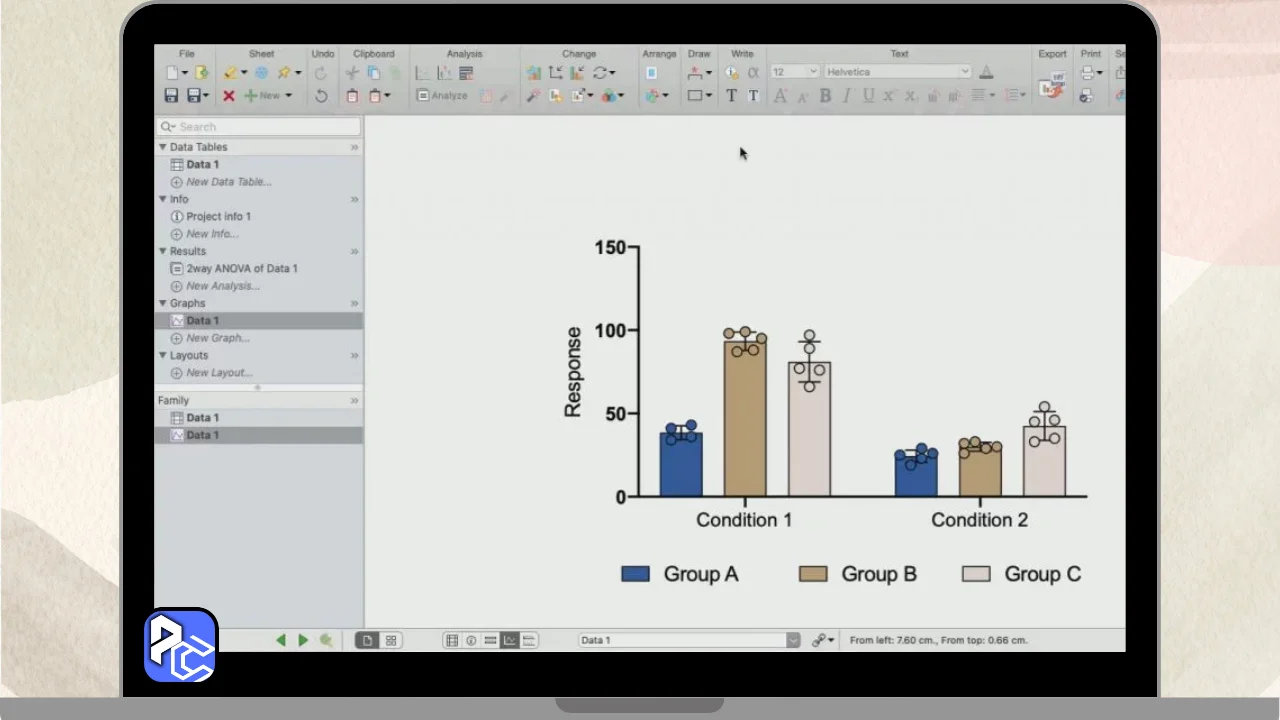
Task: Open the color scheme dropdown in Change group
Action: coord(611,96)
